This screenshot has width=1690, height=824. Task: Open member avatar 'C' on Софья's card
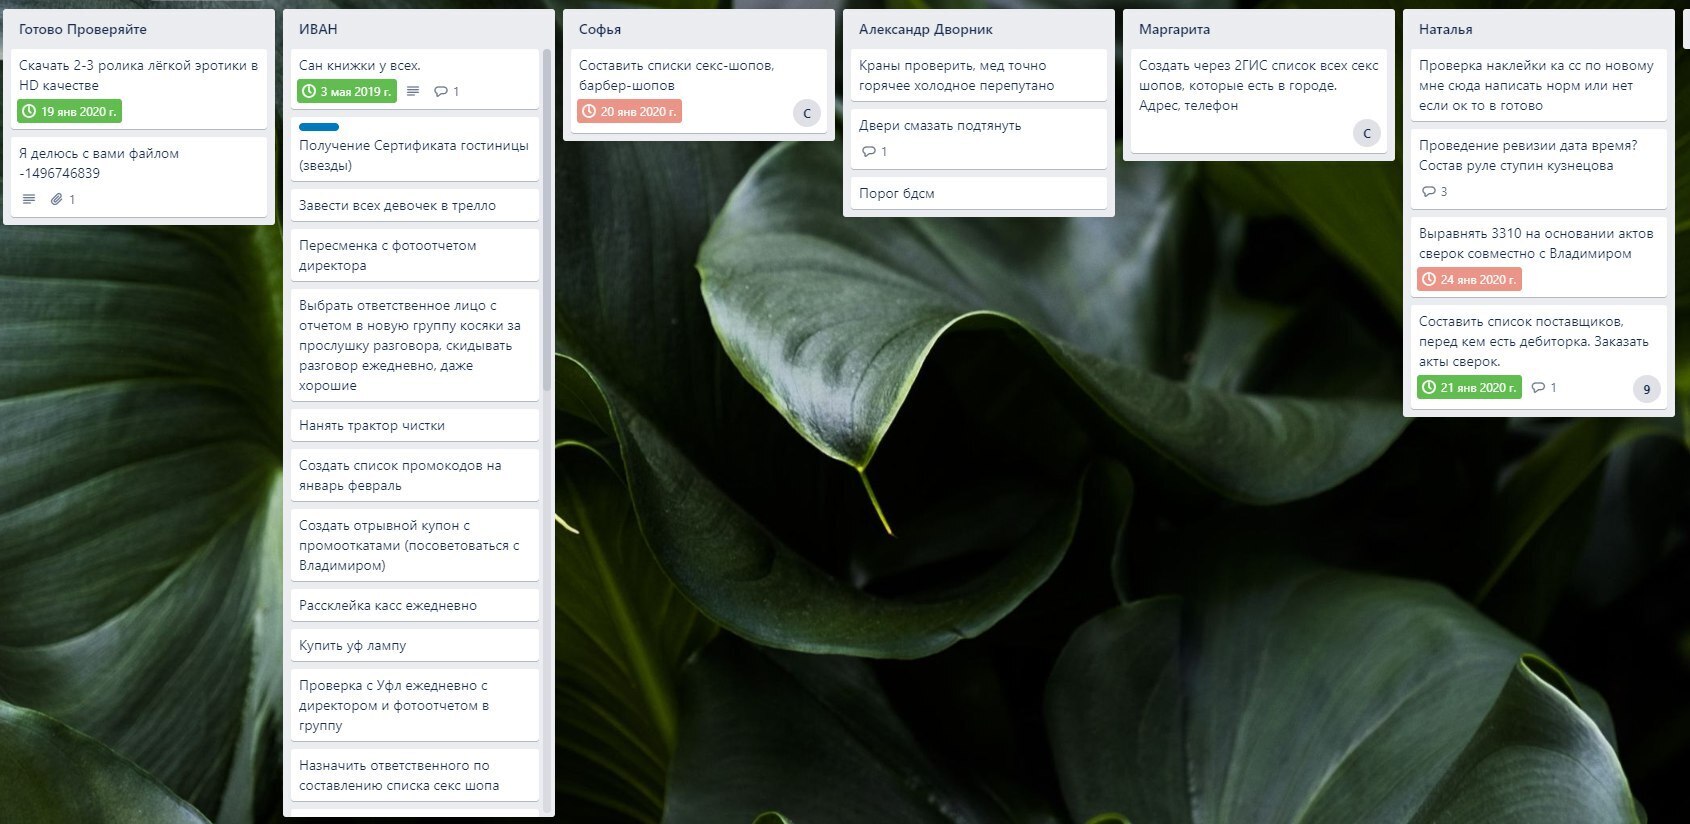coord(807,113)
